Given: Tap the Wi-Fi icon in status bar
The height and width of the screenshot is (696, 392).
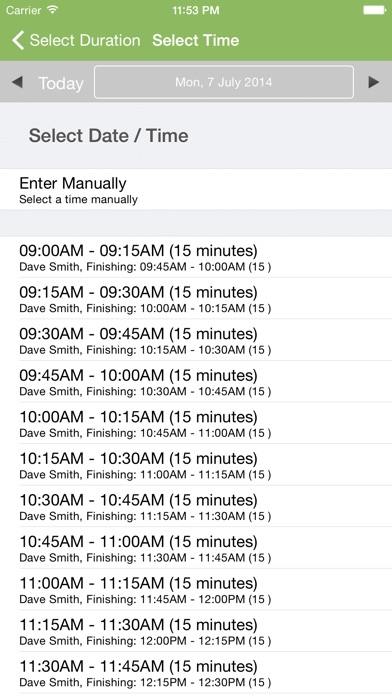Looking at the screenshot, I should tap(52, 9).
